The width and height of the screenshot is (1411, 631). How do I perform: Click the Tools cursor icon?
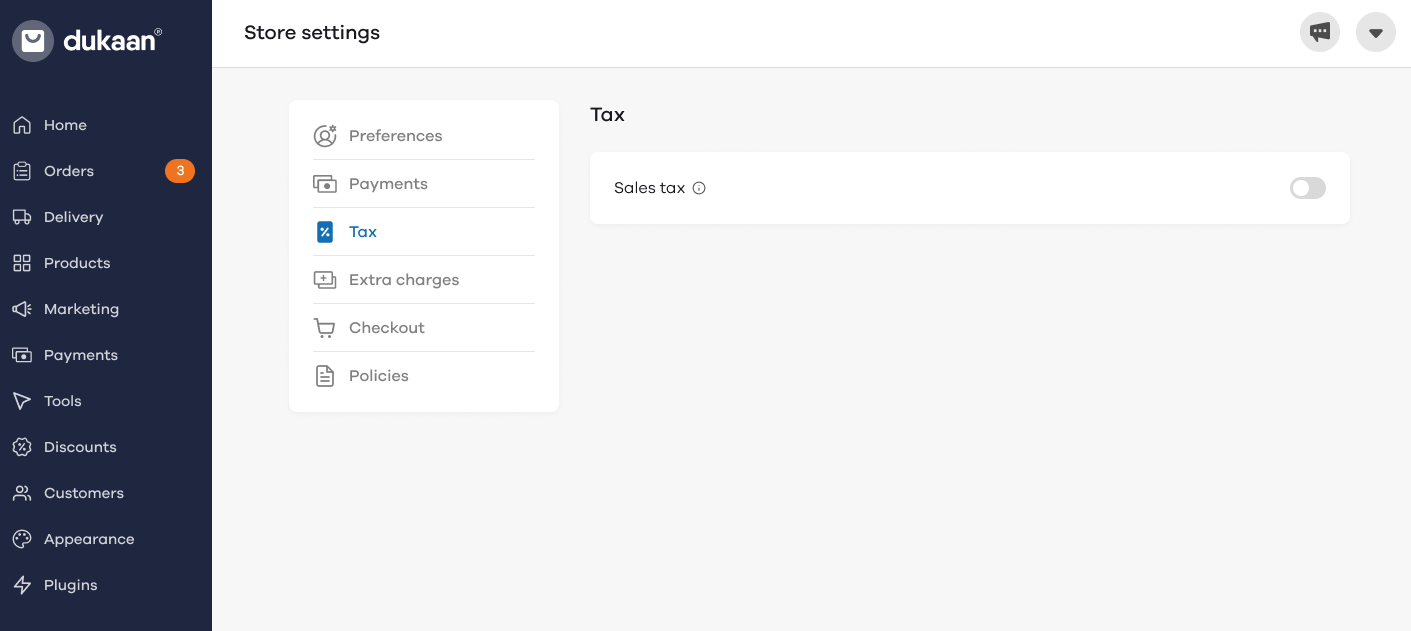22,401
